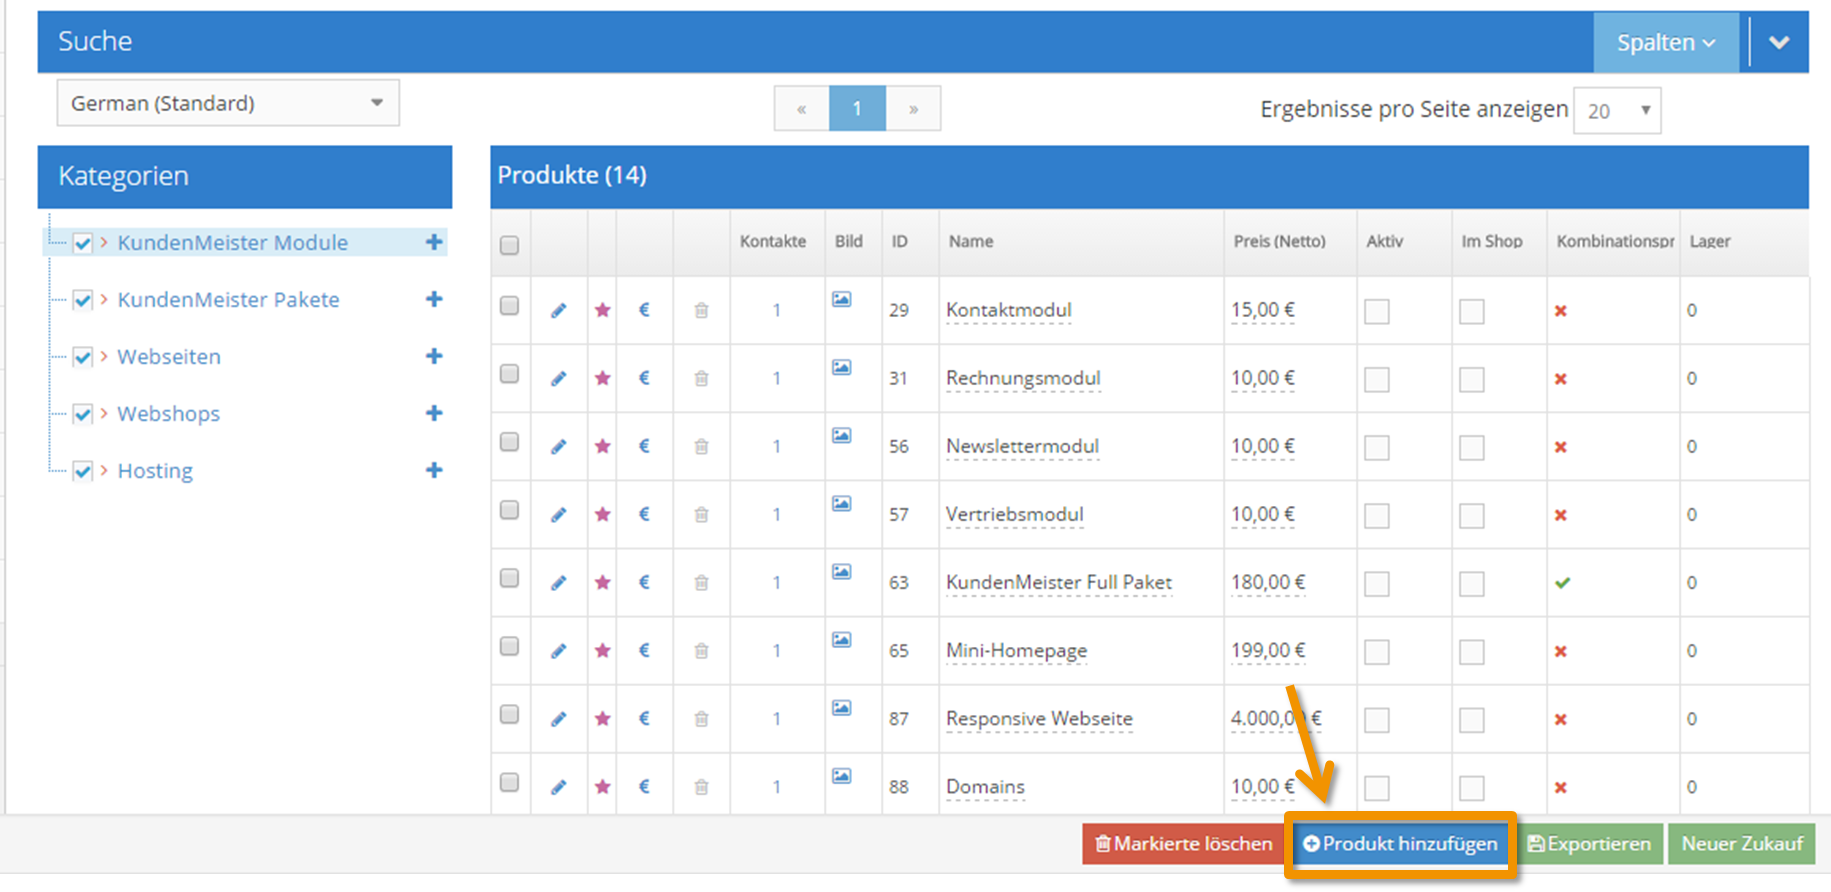1831x892 pixels.
Task: Uncheck the KundenMeister Module category checkbox
Action: point(83,243)
